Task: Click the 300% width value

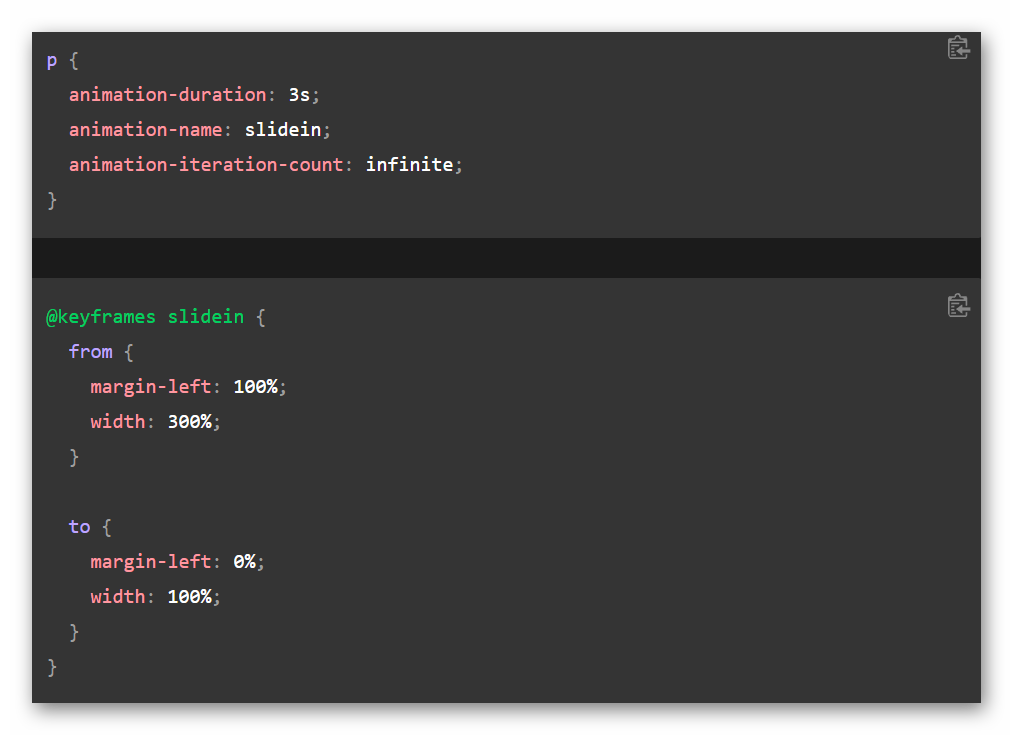Action: [189, 422]
